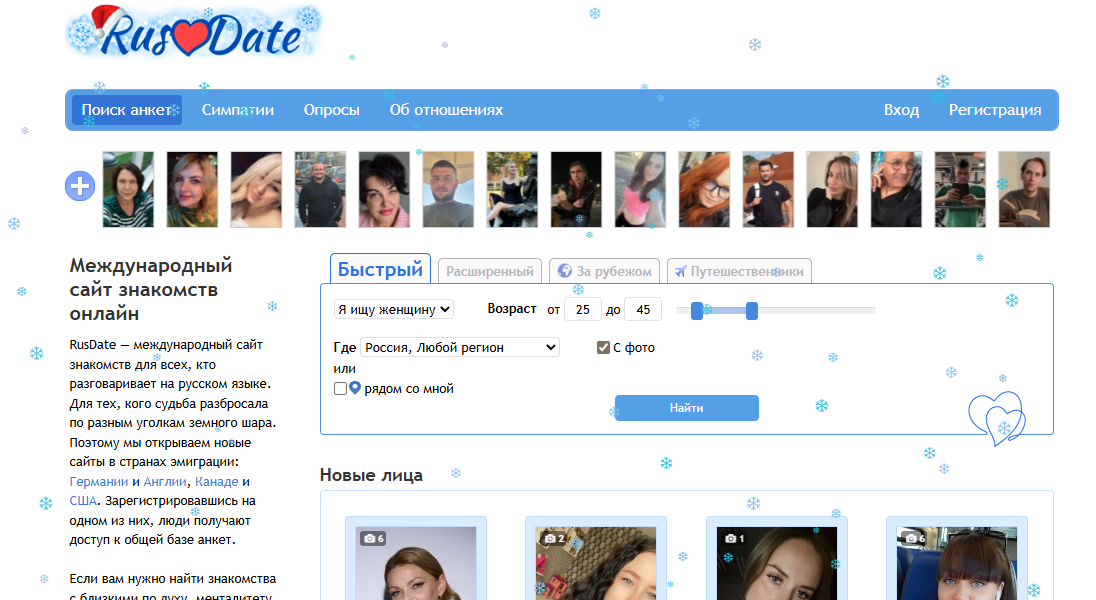Uncheck the С фото checkbox
Image resolution: width=1096 pixels, height=600 pixels.
(x=603, y=348)
